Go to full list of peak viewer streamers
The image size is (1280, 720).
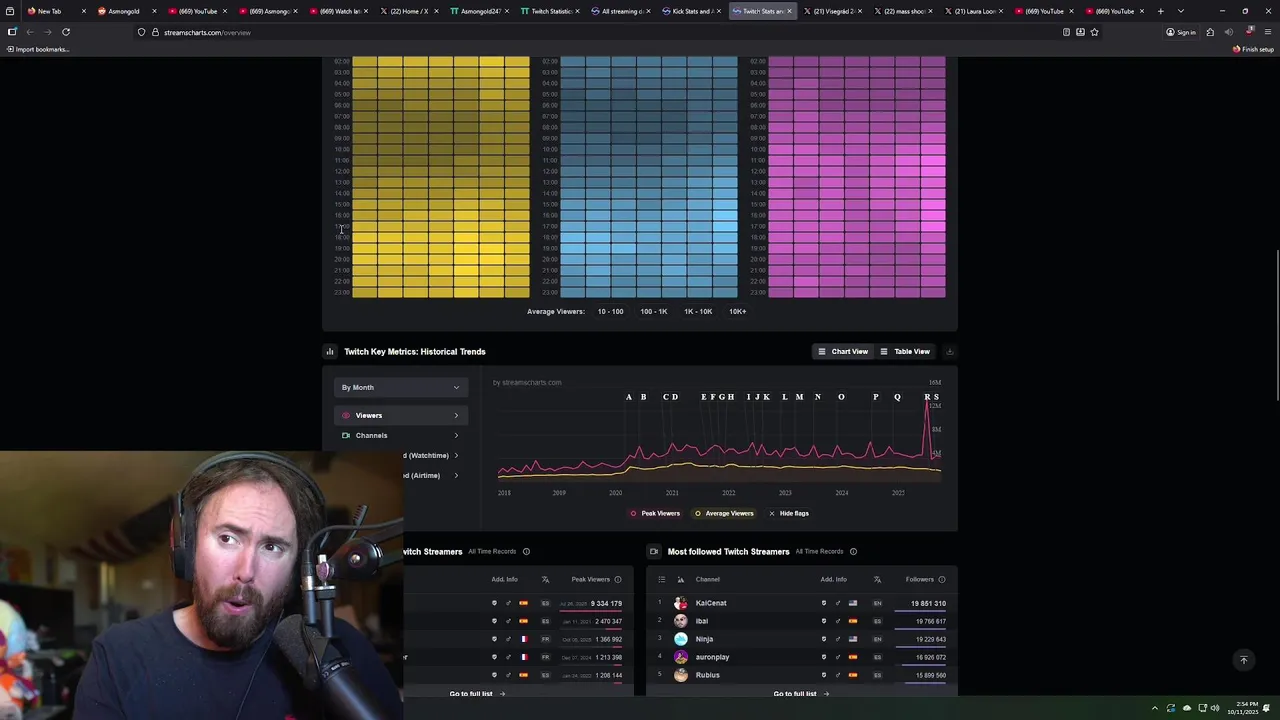[477, 694]
